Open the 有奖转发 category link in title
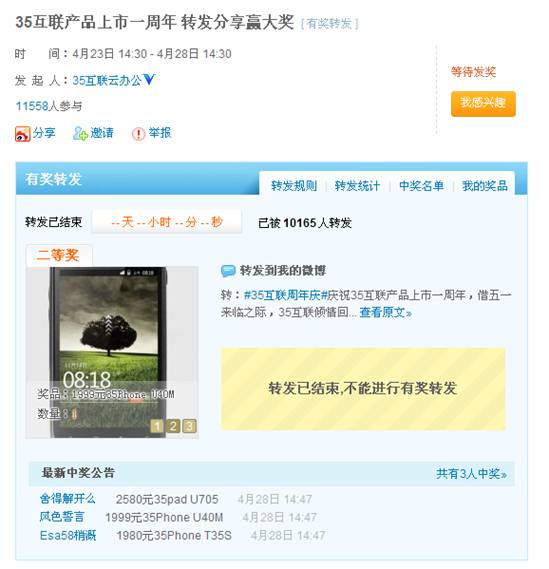This screenshot has height=569, width=549. click(x=329, y=24)
